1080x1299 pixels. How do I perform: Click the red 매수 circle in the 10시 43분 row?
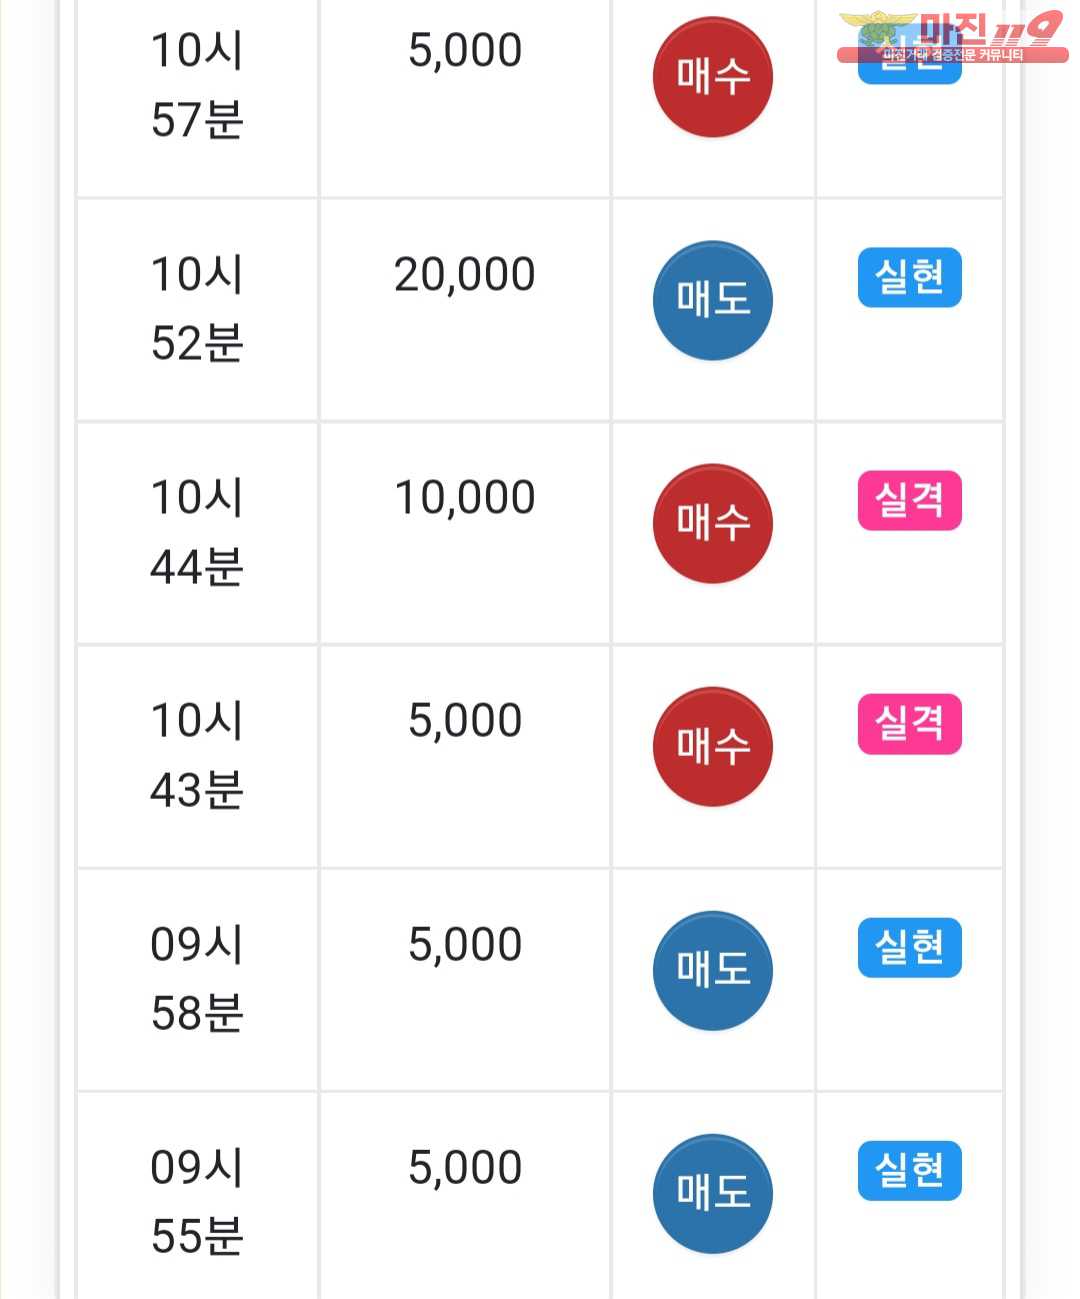[712, 747]
